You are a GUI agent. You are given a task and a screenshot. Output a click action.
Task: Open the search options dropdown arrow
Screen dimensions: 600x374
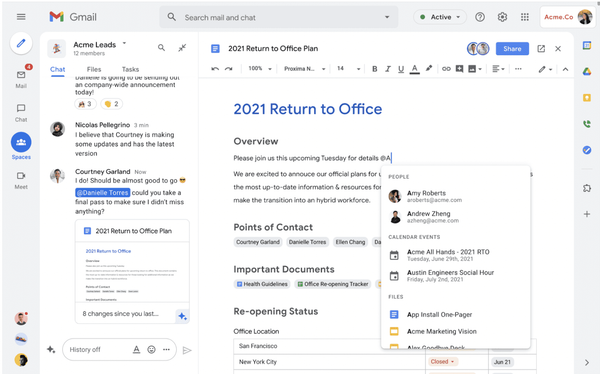[x=387, y=17]
